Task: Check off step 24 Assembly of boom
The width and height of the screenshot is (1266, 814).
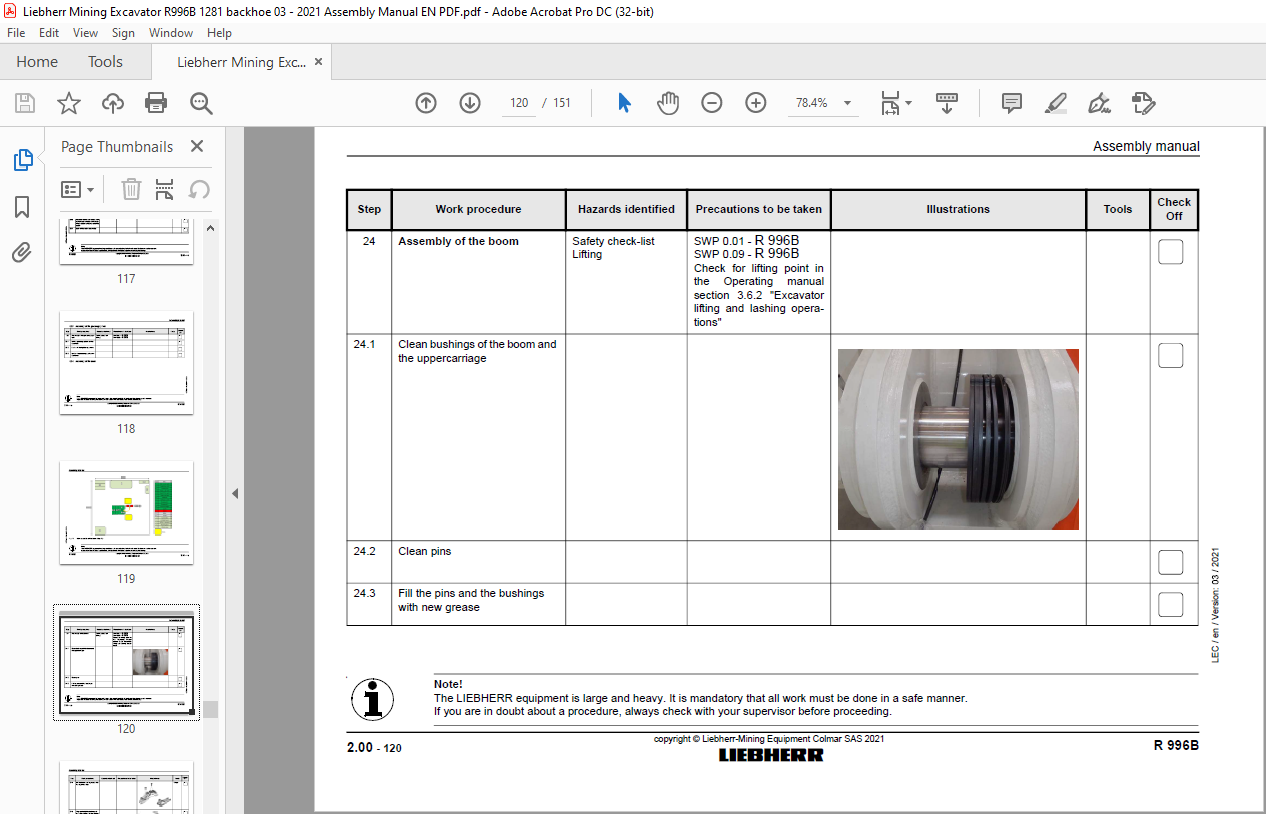Action: (1171, 252)
